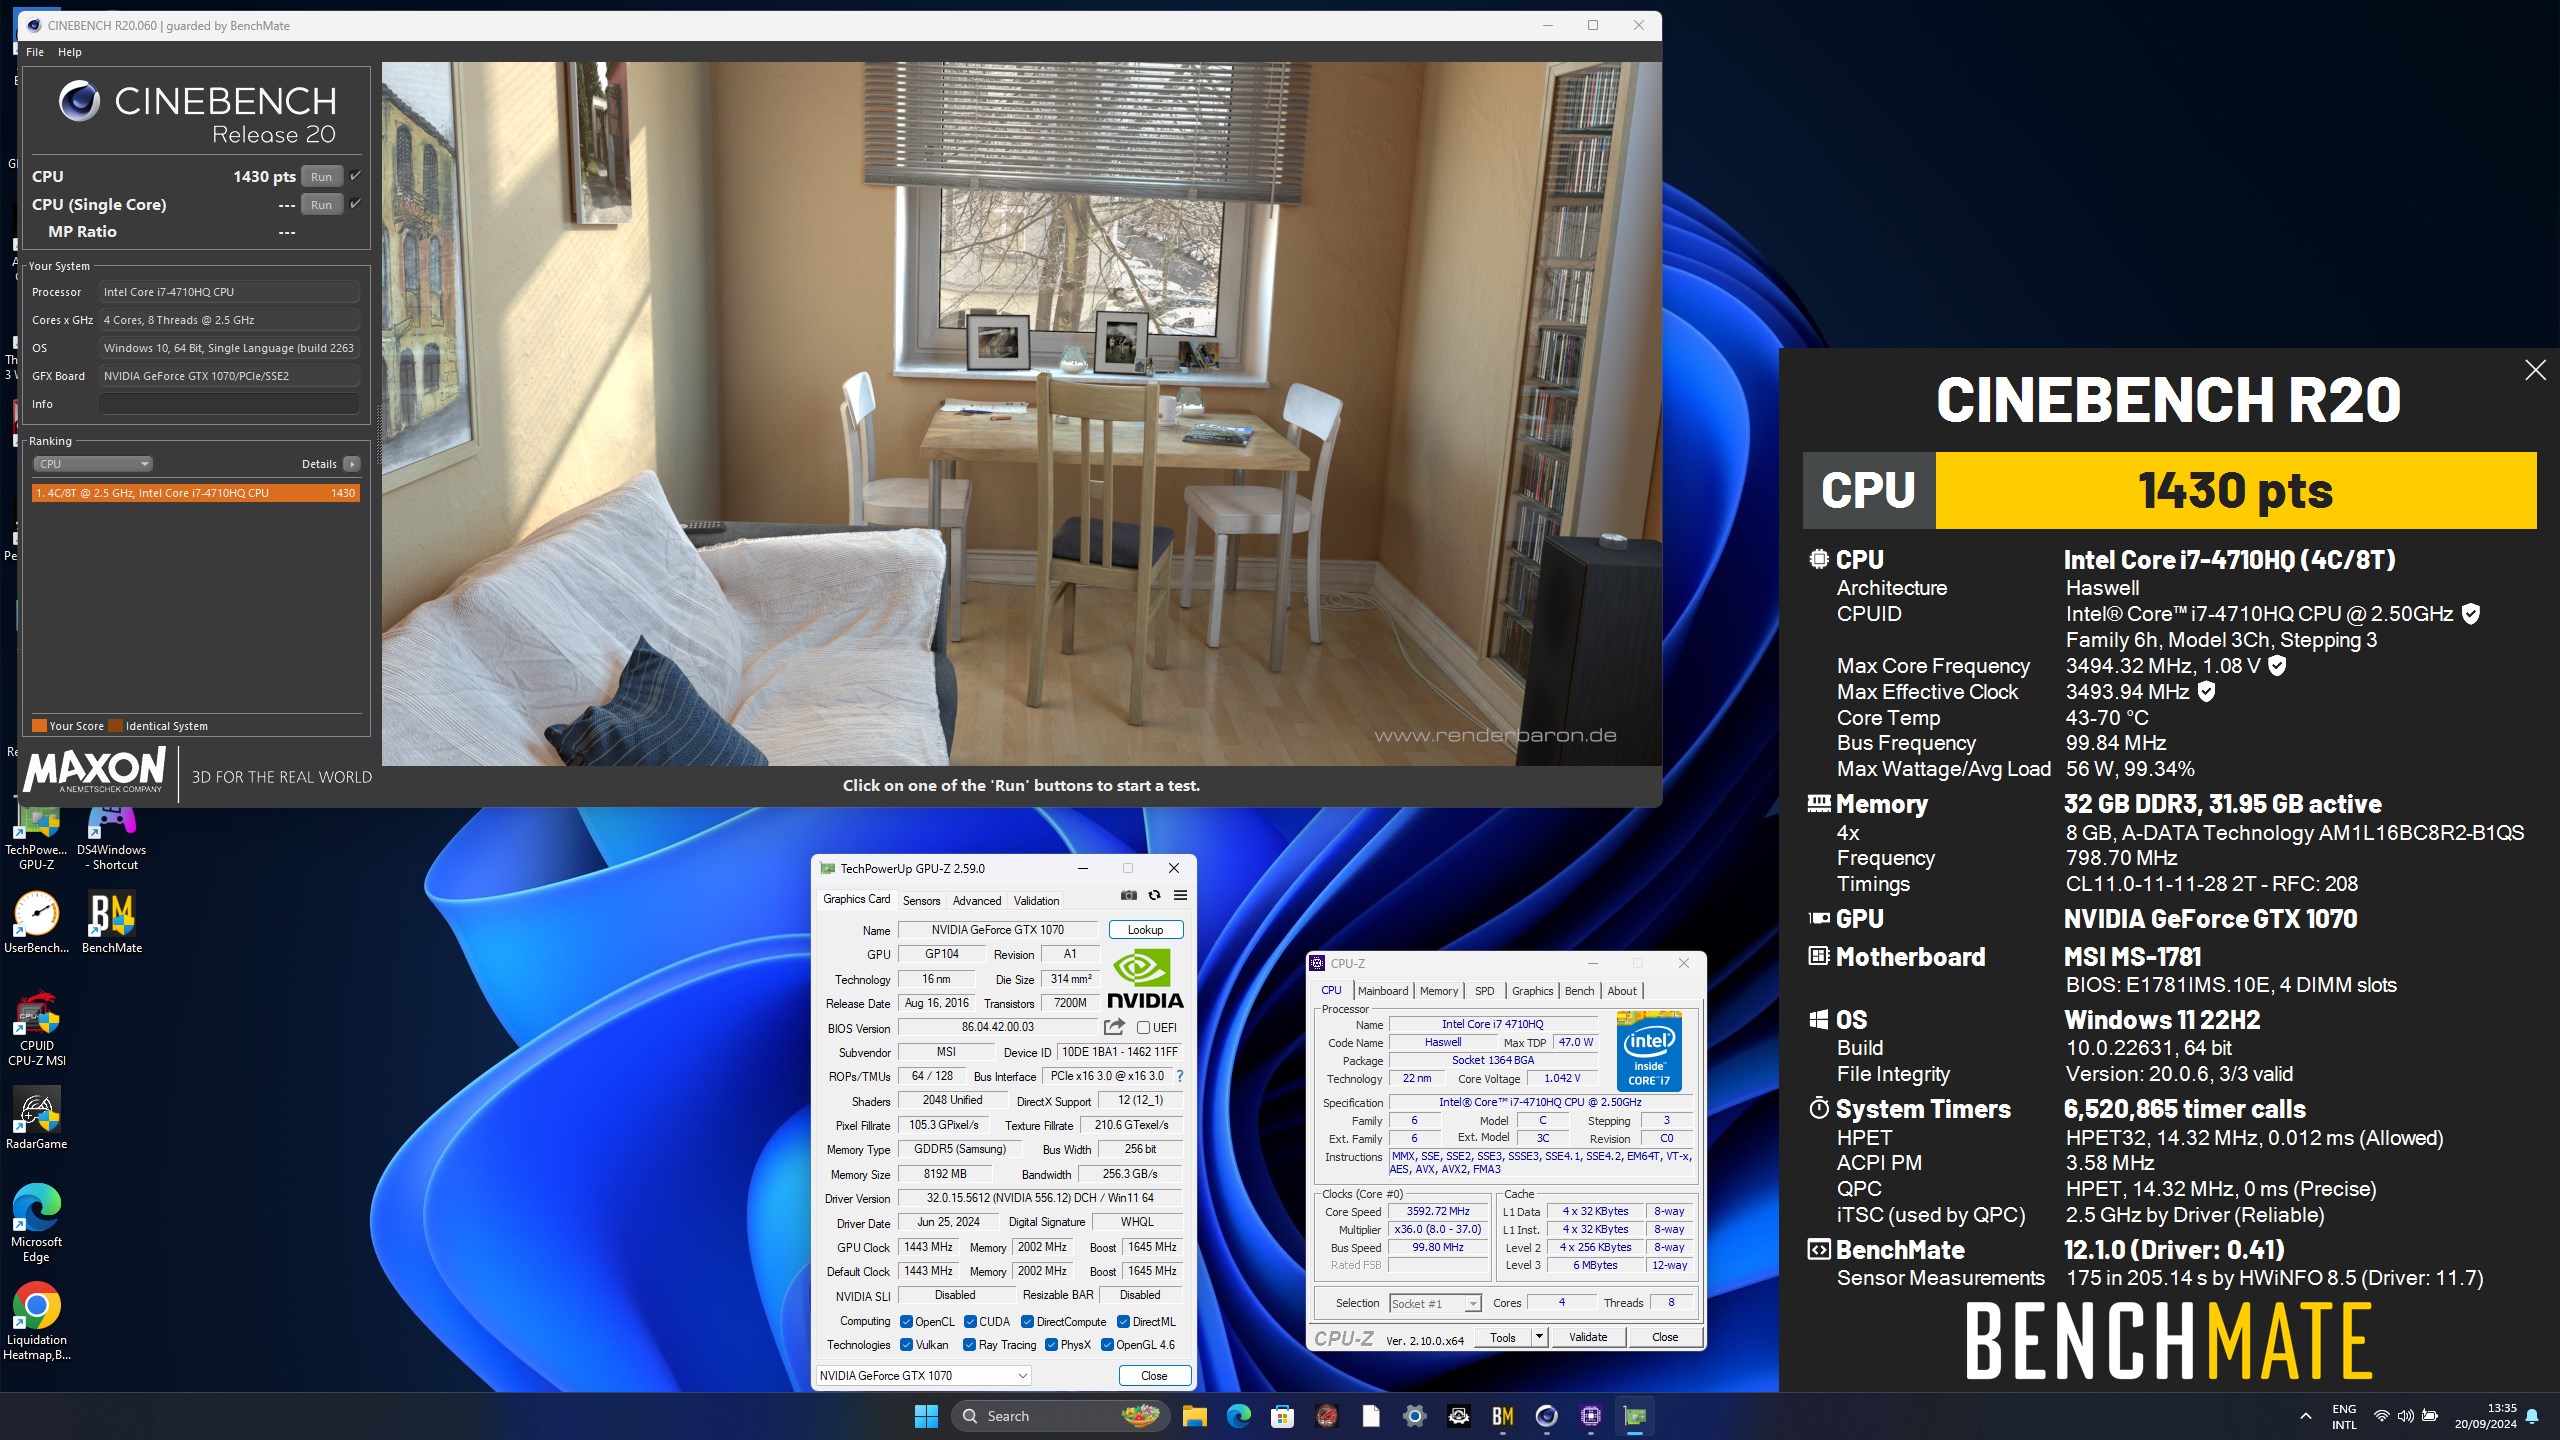
Task: Toggle the OpenCL checkbox
Action: tap(906, 1322)
